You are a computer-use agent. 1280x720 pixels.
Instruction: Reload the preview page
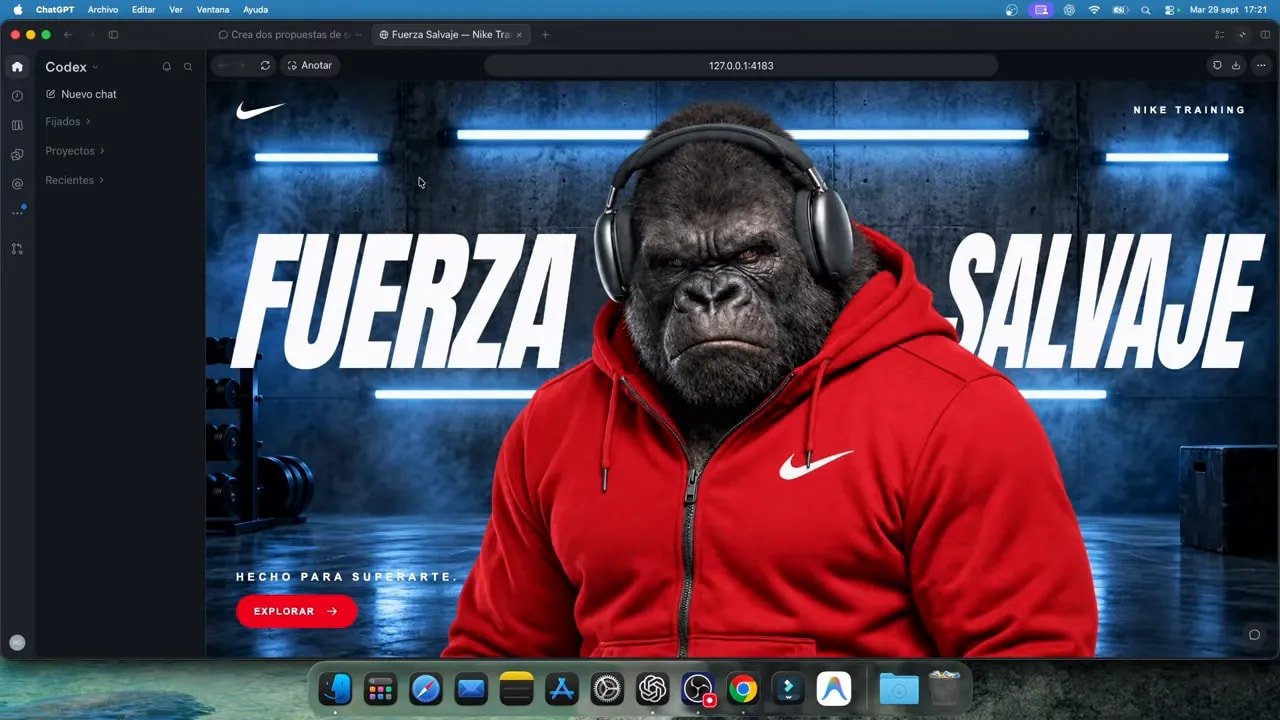tap(265, 65)
